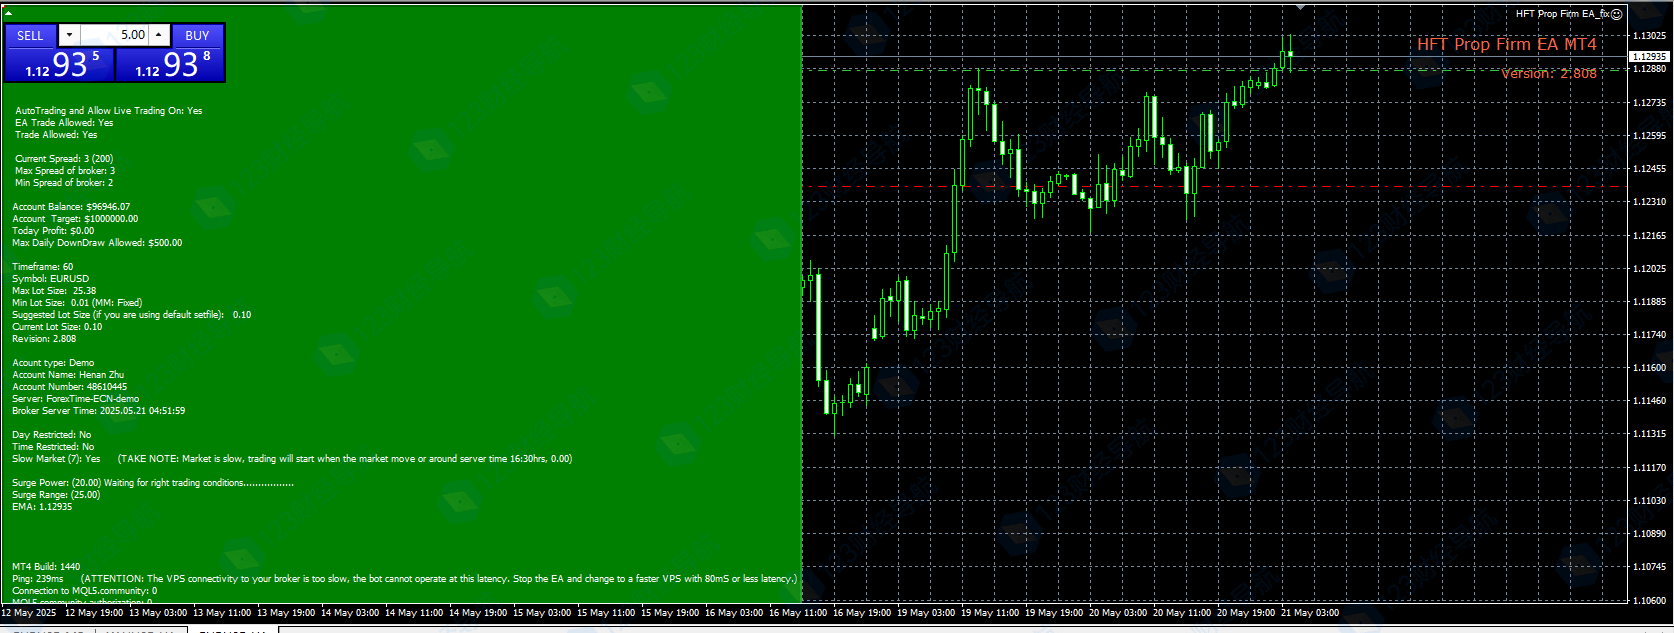Click the 21 May 03:00 label on time axis
The width and height of the screenshot is (1674, 633).
[x=1310, y=613]
